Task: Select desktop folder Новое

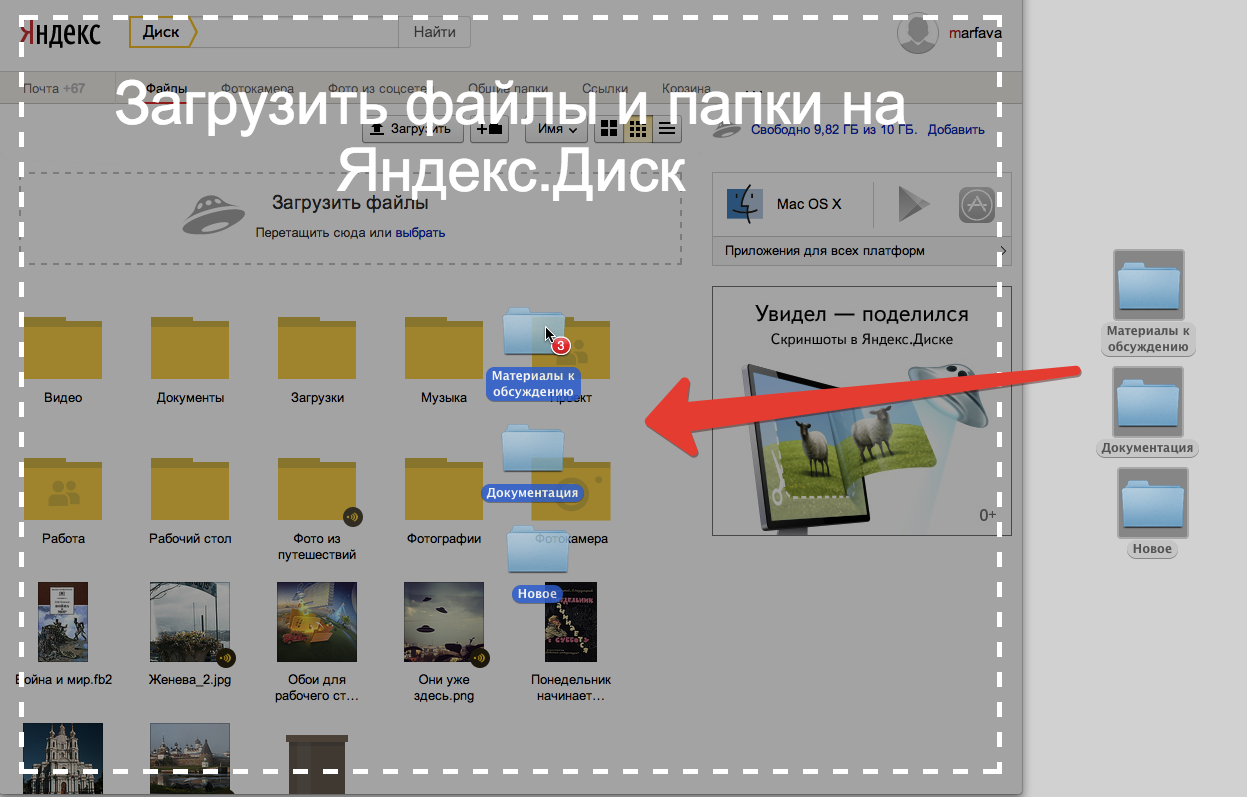Action: (1153, 503)
